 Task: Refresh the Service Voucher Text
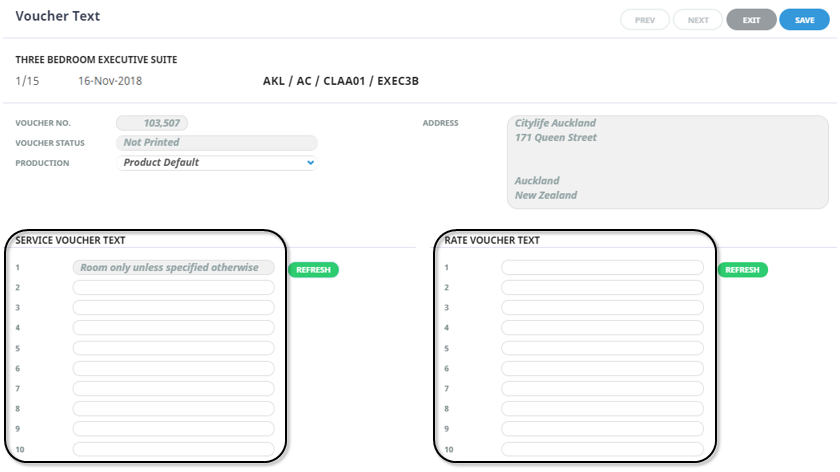tap(313, 270)
